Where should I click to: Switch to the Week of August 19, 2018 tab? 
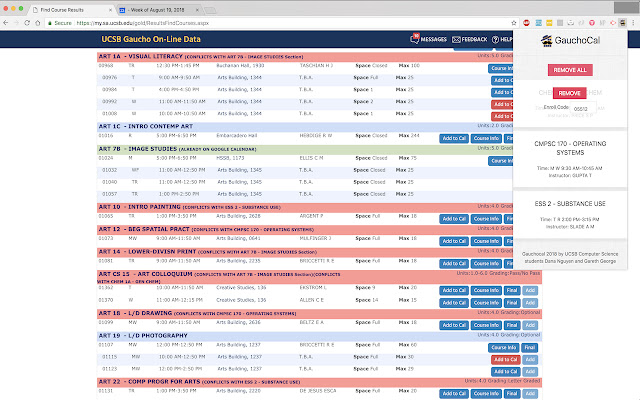(x=159, y=10)
